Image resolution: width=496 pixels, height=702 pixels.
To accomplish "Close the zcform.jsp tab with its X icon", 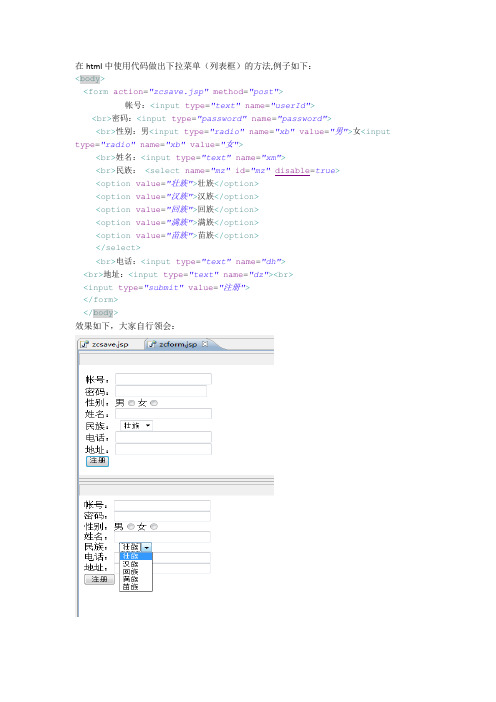I will [x=205, y=344].
